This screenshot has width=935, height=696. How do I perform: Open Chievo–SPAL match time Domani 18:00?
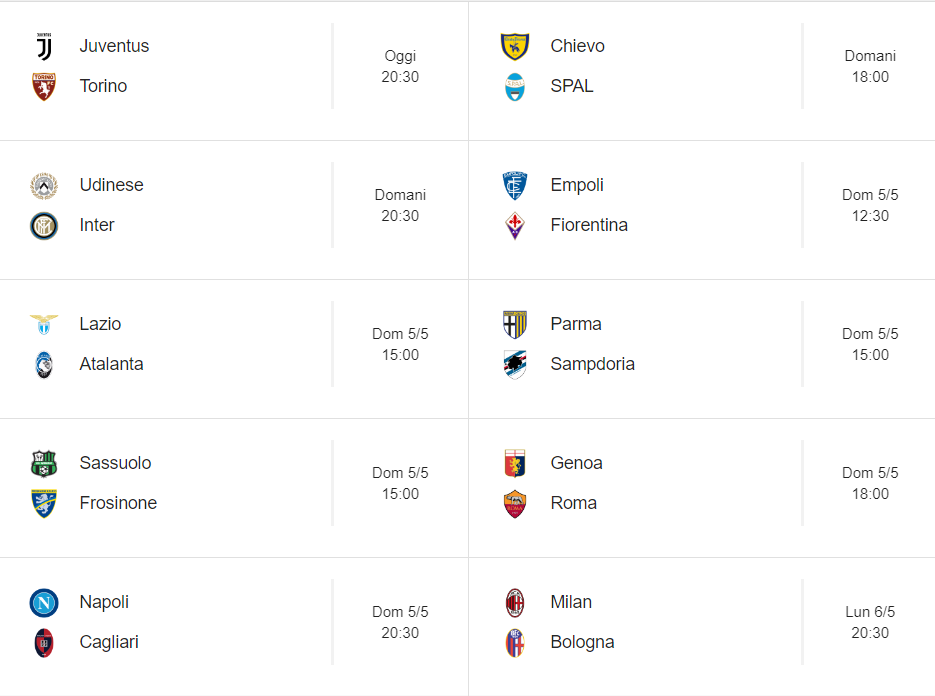(870, 66)
